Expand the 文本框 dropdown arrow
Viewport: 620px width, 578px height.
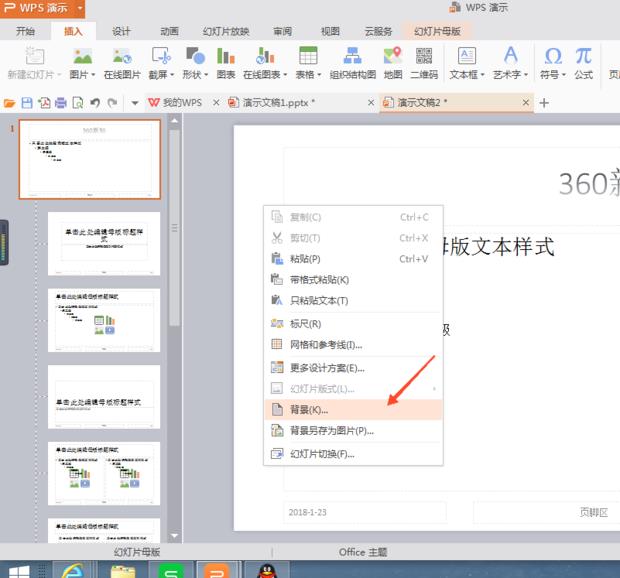(x=482, y=75)
